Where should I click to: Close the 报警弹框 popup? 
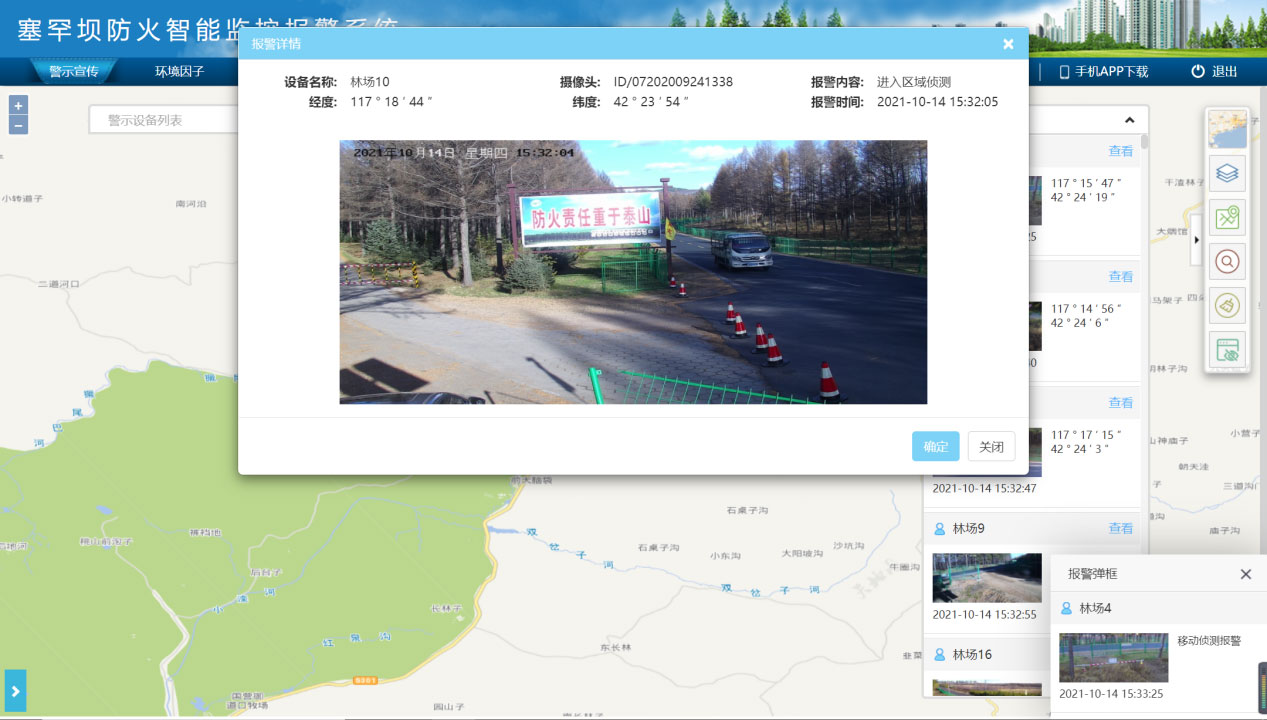tap(1245, 574)
